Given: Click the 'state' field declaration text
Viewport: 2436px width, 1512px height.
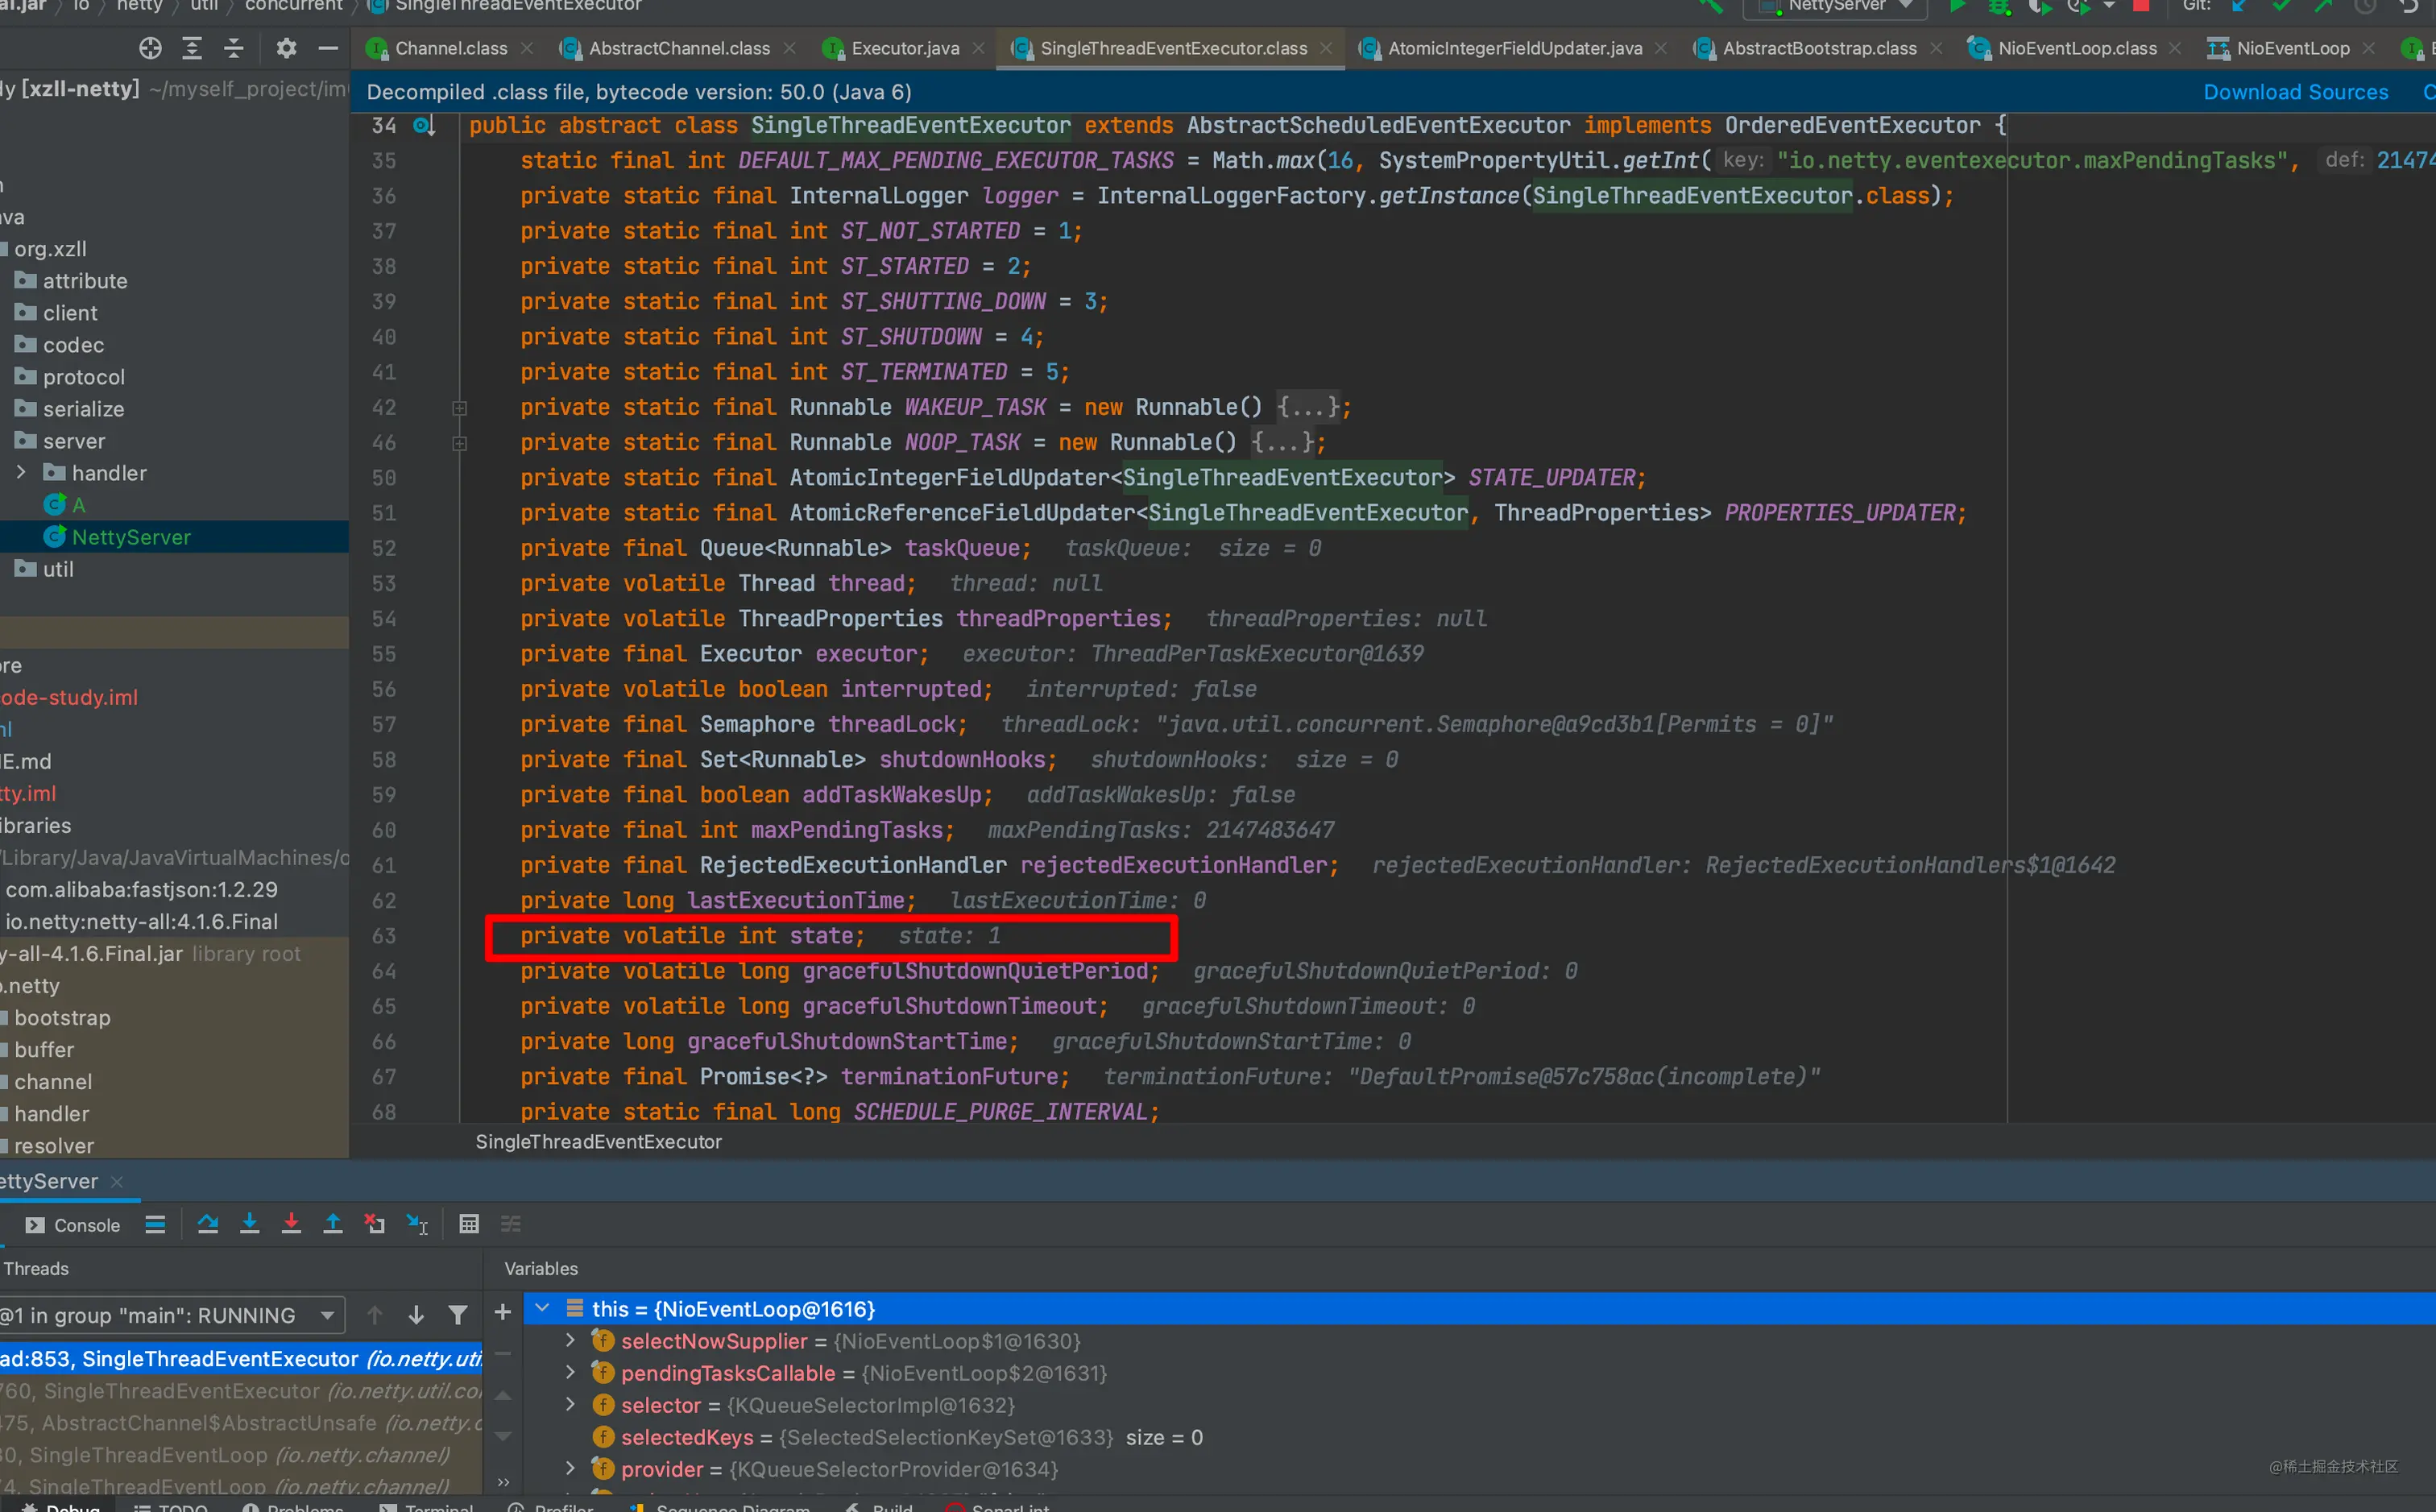Looking at the screenshot, I should pyautogui.click(x=692, y=936).
